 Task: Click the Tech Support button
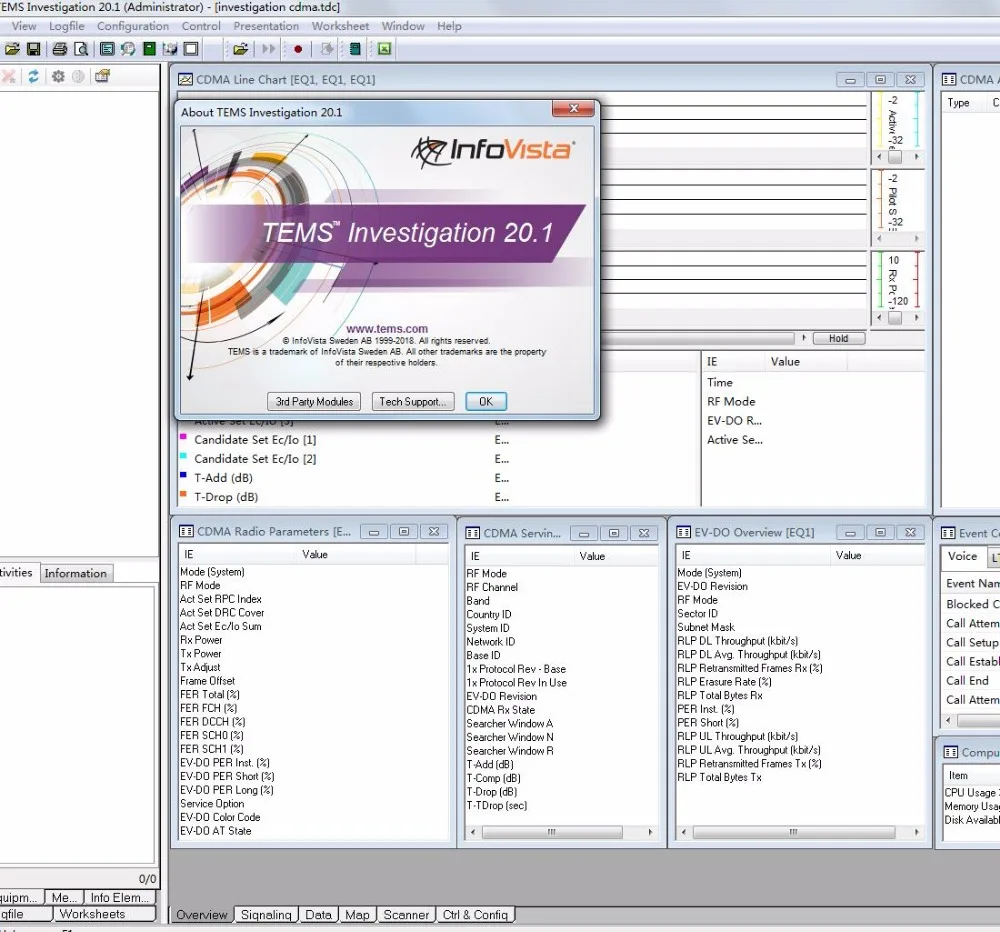coord(413,401)
